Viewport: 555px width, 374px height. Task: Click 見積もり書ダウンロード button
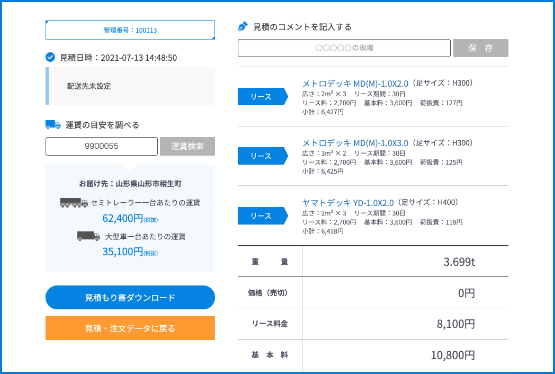coord(130,297)
